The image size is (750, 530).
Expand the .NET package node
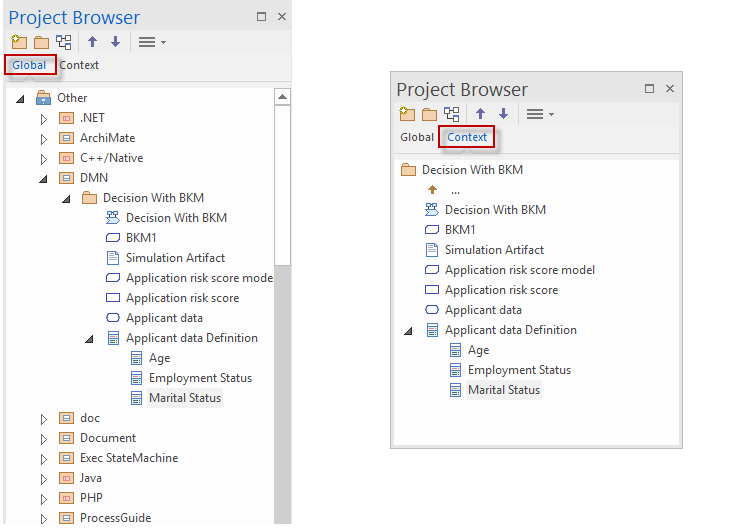point(44,119)
